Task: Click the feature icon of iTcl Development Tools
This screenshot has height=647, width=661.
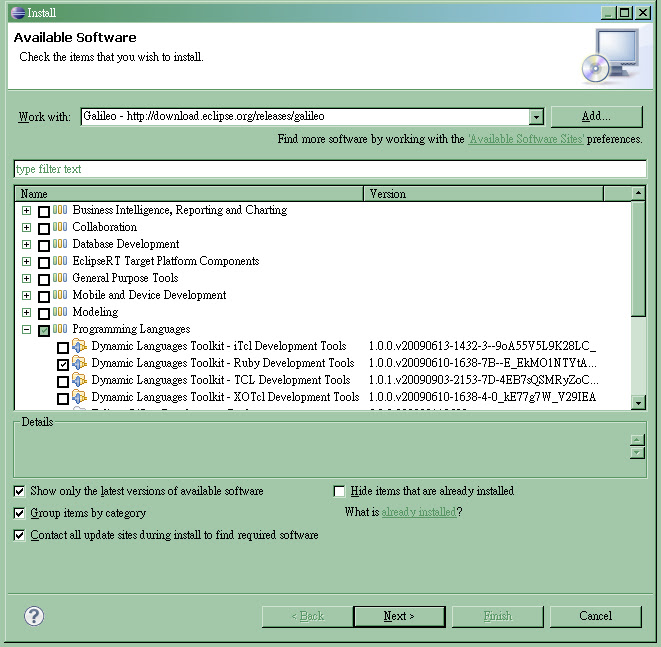Action: coord(79,346)
